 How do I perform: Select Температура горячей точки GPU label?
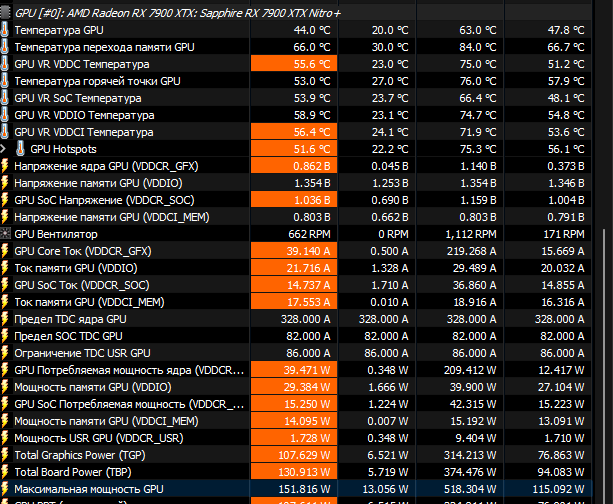pos(97,81)
